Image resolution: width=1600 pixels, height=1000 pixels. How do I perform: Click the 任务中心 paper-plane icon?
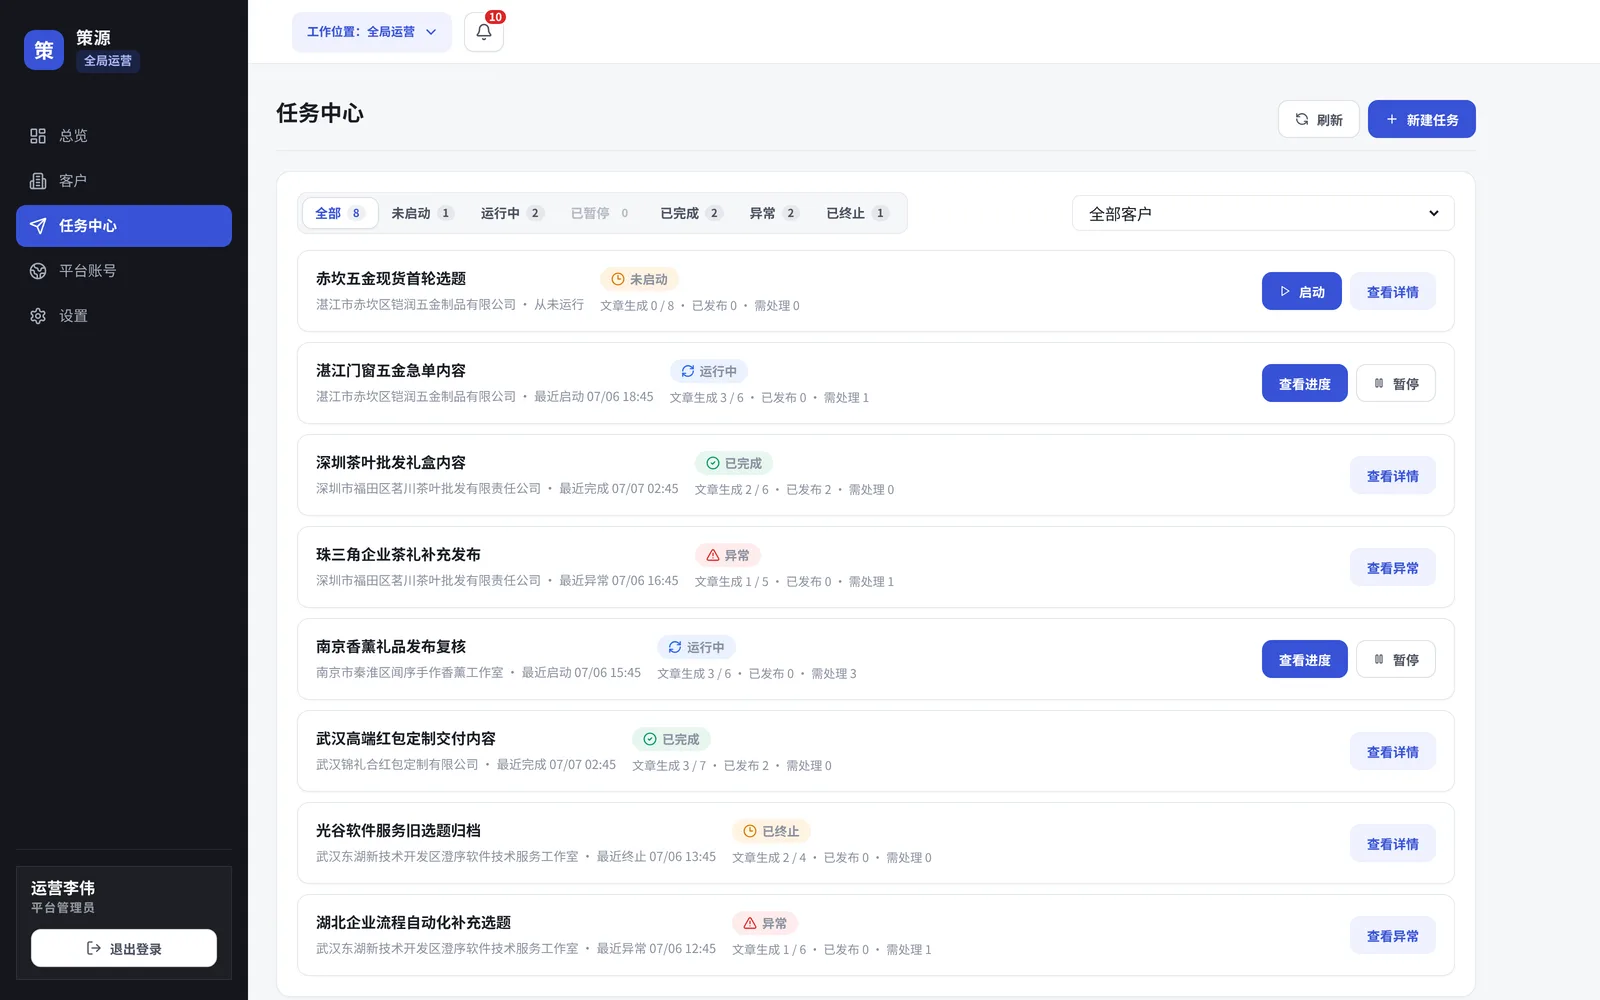pos(38,226)
